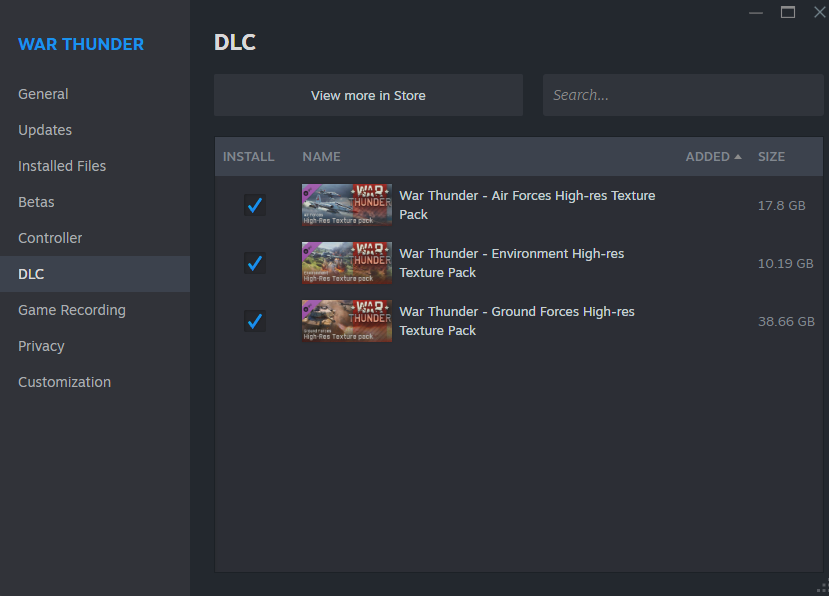This screenshot has height=596, width=829.
Task: Click the Air Forces texture pack thumbnail
Action: pyautogui.click(x=346, y=205)
